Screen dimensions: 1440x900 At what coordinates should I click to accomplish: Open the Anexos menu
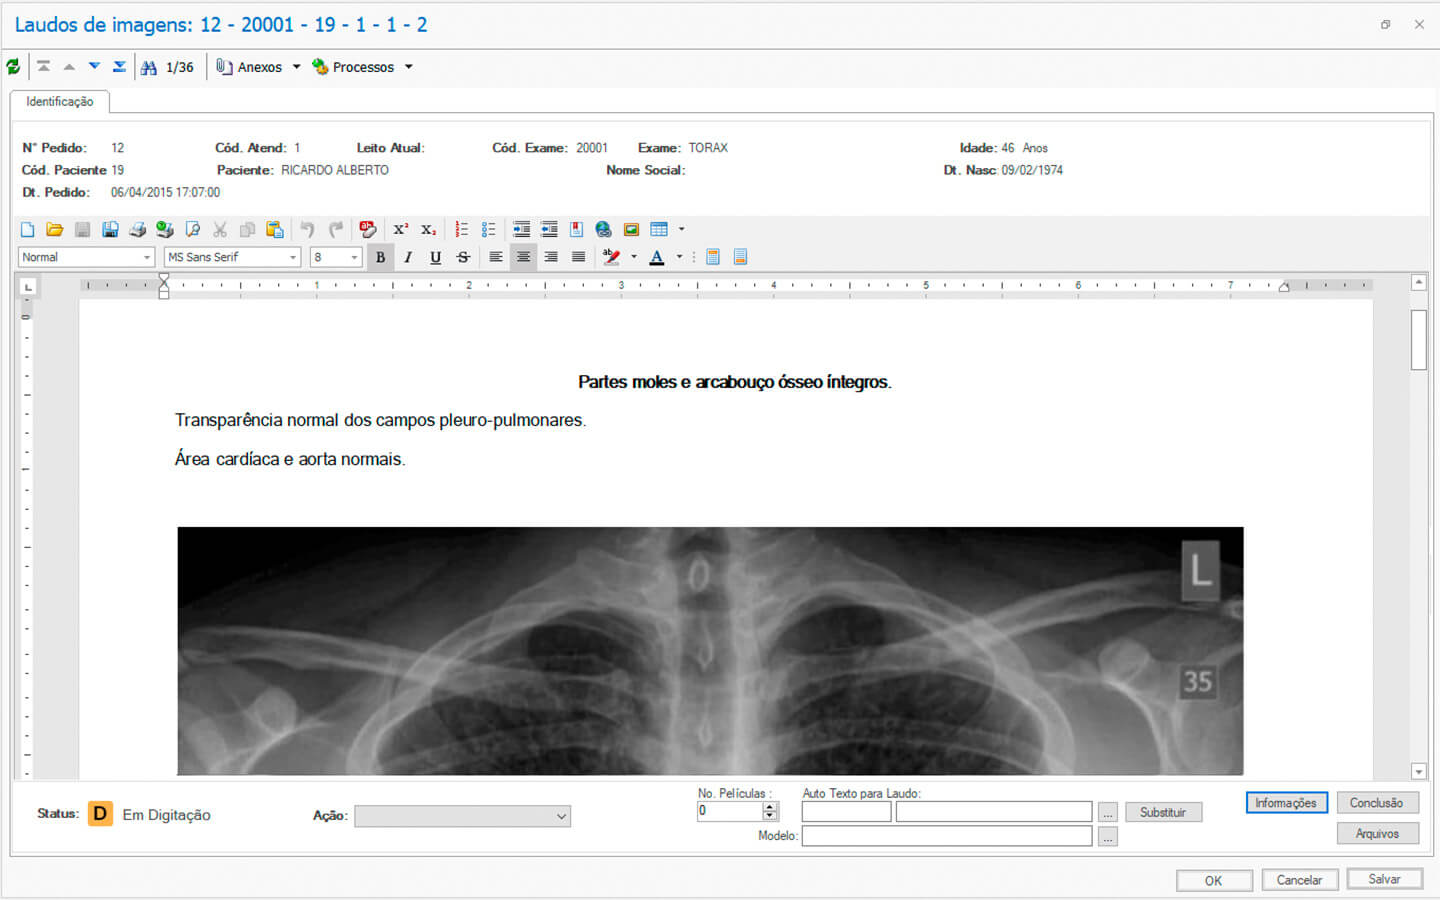tap(259, 67)
